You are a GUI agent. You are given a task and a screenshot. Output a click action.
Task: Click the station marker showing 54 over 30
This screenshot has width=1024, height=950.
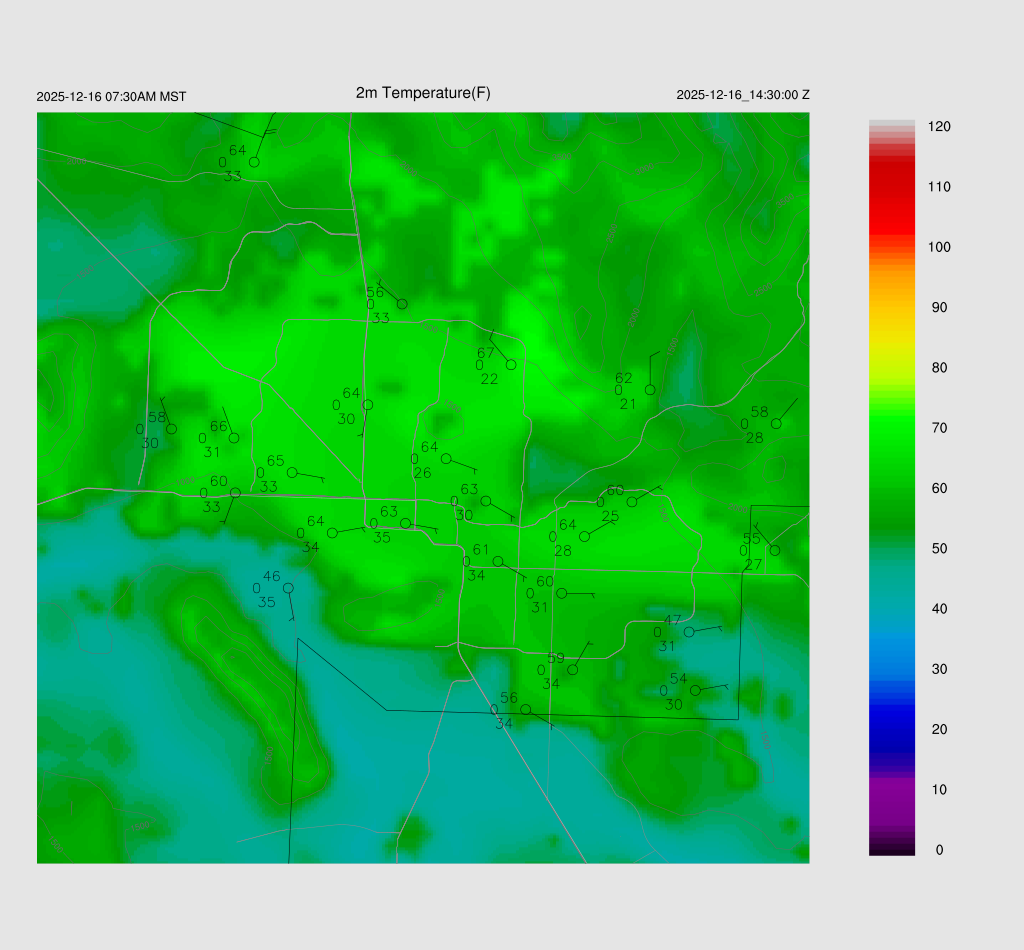point(696,691)
